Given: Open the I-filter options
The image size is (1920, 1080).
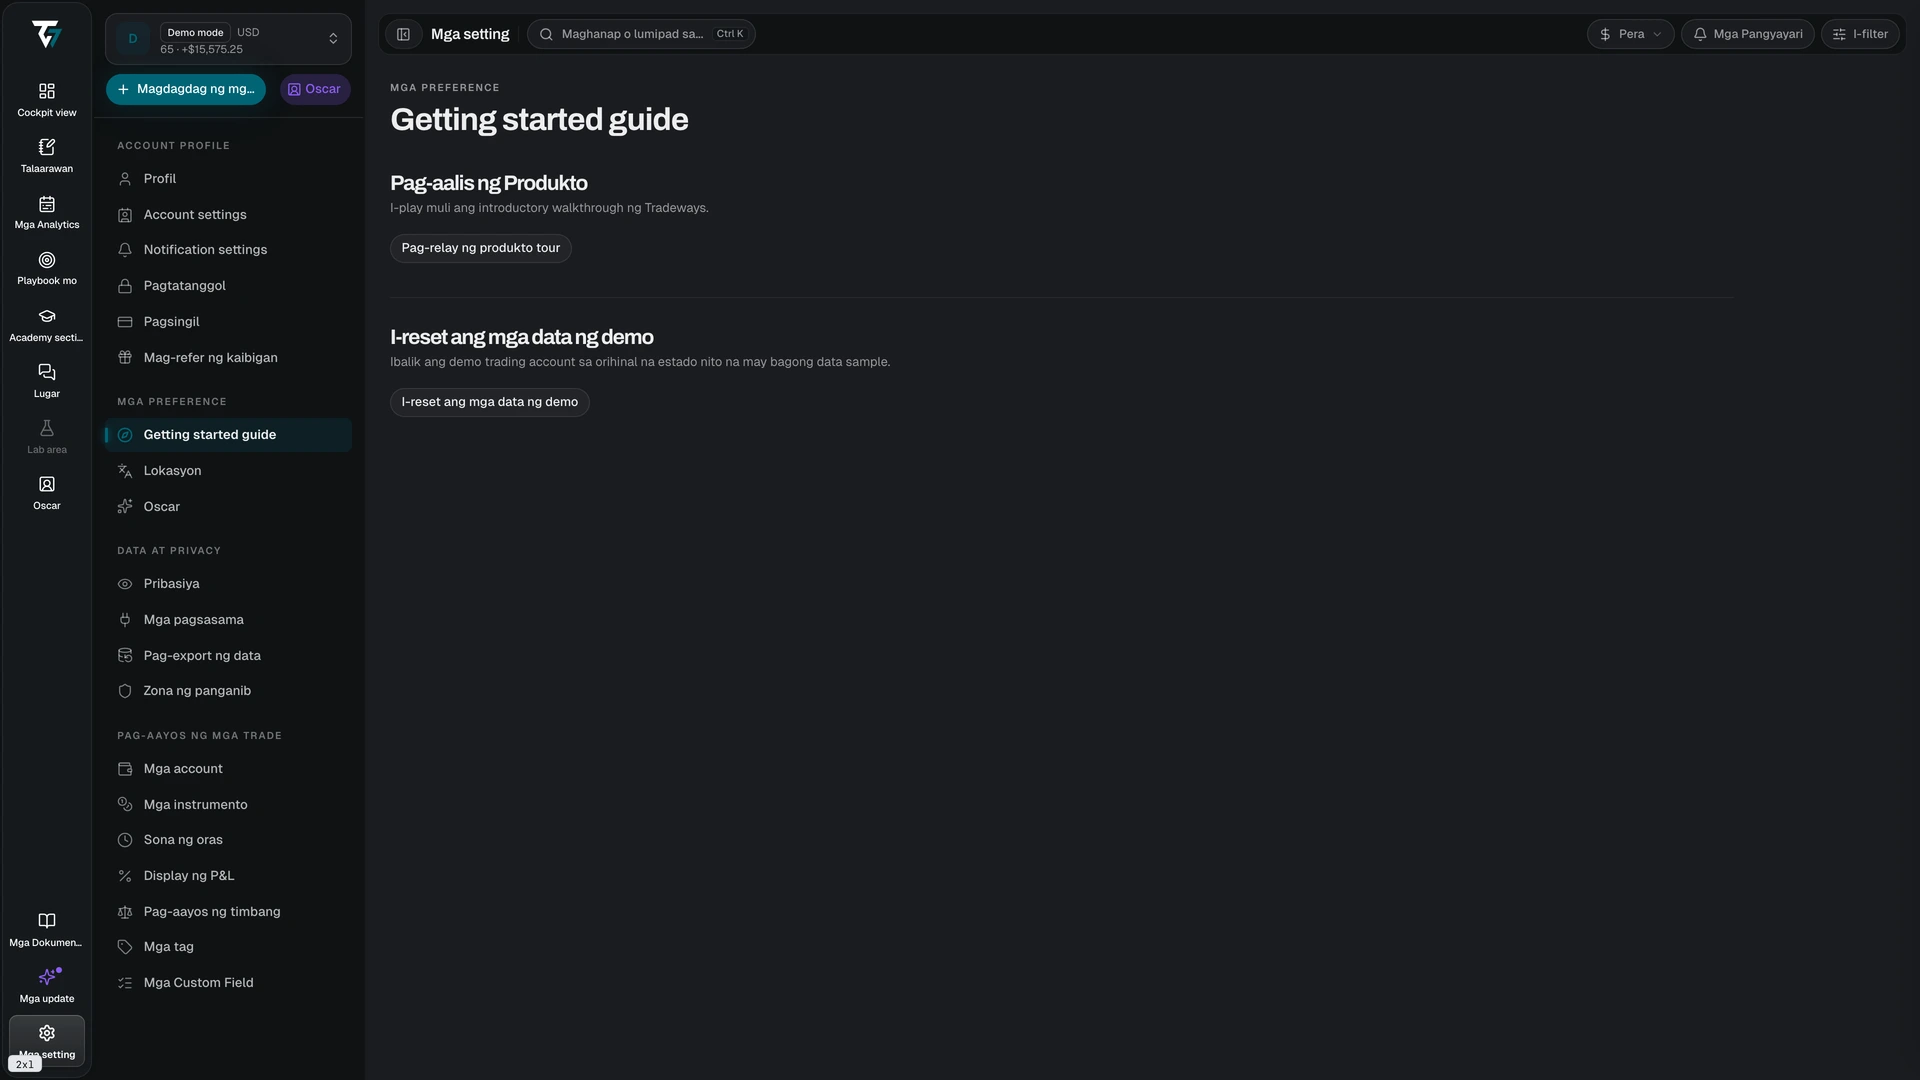Looking at the screenshot, I should pos(1860,34).
